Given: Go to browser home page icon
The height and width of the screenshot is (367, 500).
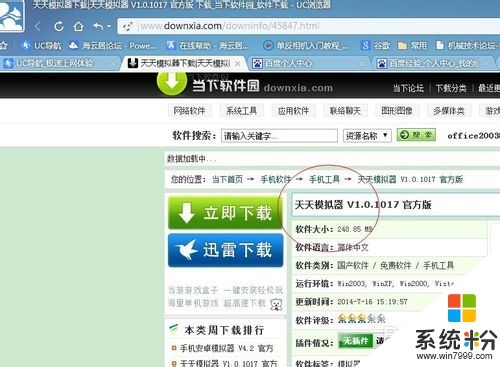Looking at the screenshot, I should click(x=78, y=26).
